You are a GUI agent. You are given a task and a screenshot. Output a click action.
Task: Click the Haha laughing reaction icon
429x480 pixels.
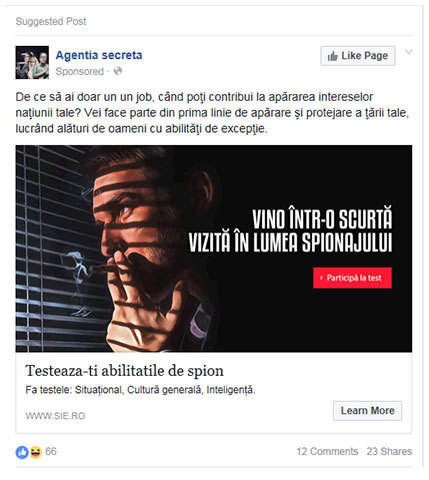tap(36, 452)
